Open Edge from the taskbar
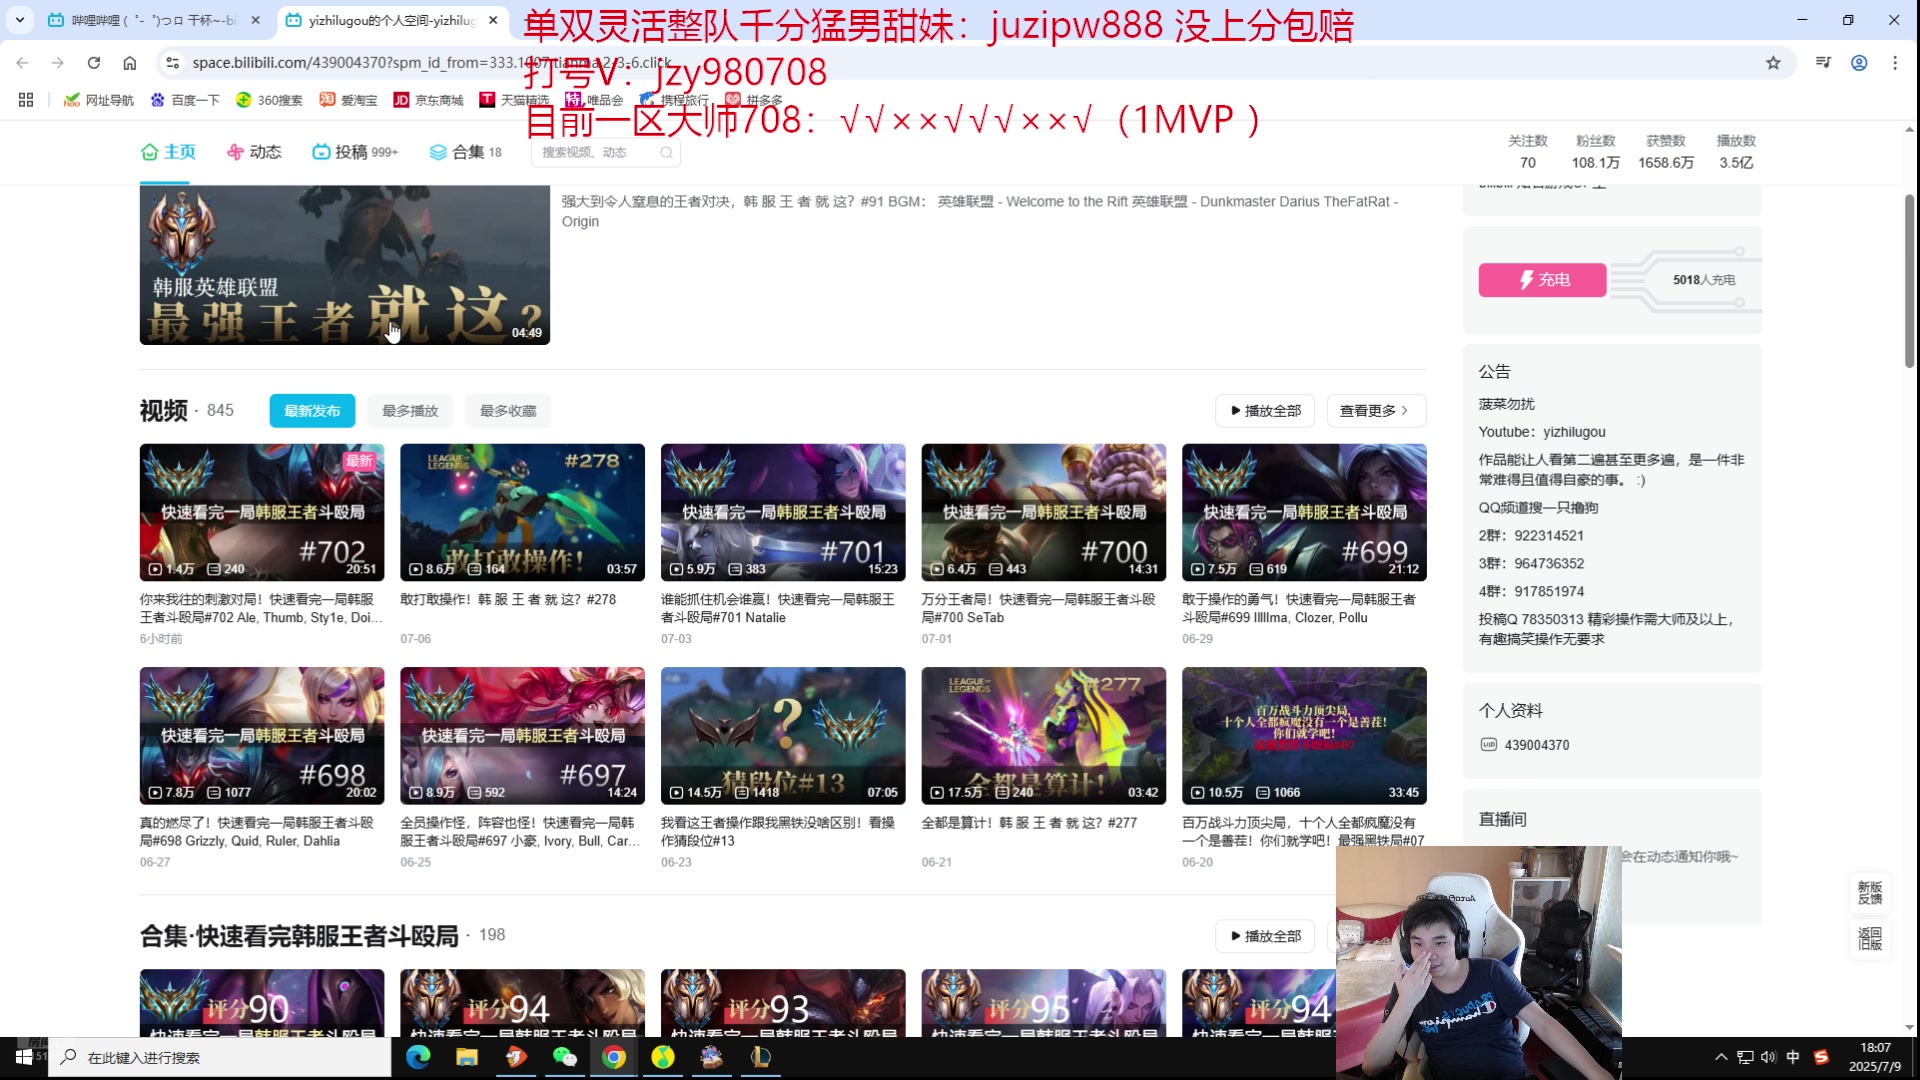Image resolution: width=1920 pixels, height=1080 pixels. point(418,1057)
